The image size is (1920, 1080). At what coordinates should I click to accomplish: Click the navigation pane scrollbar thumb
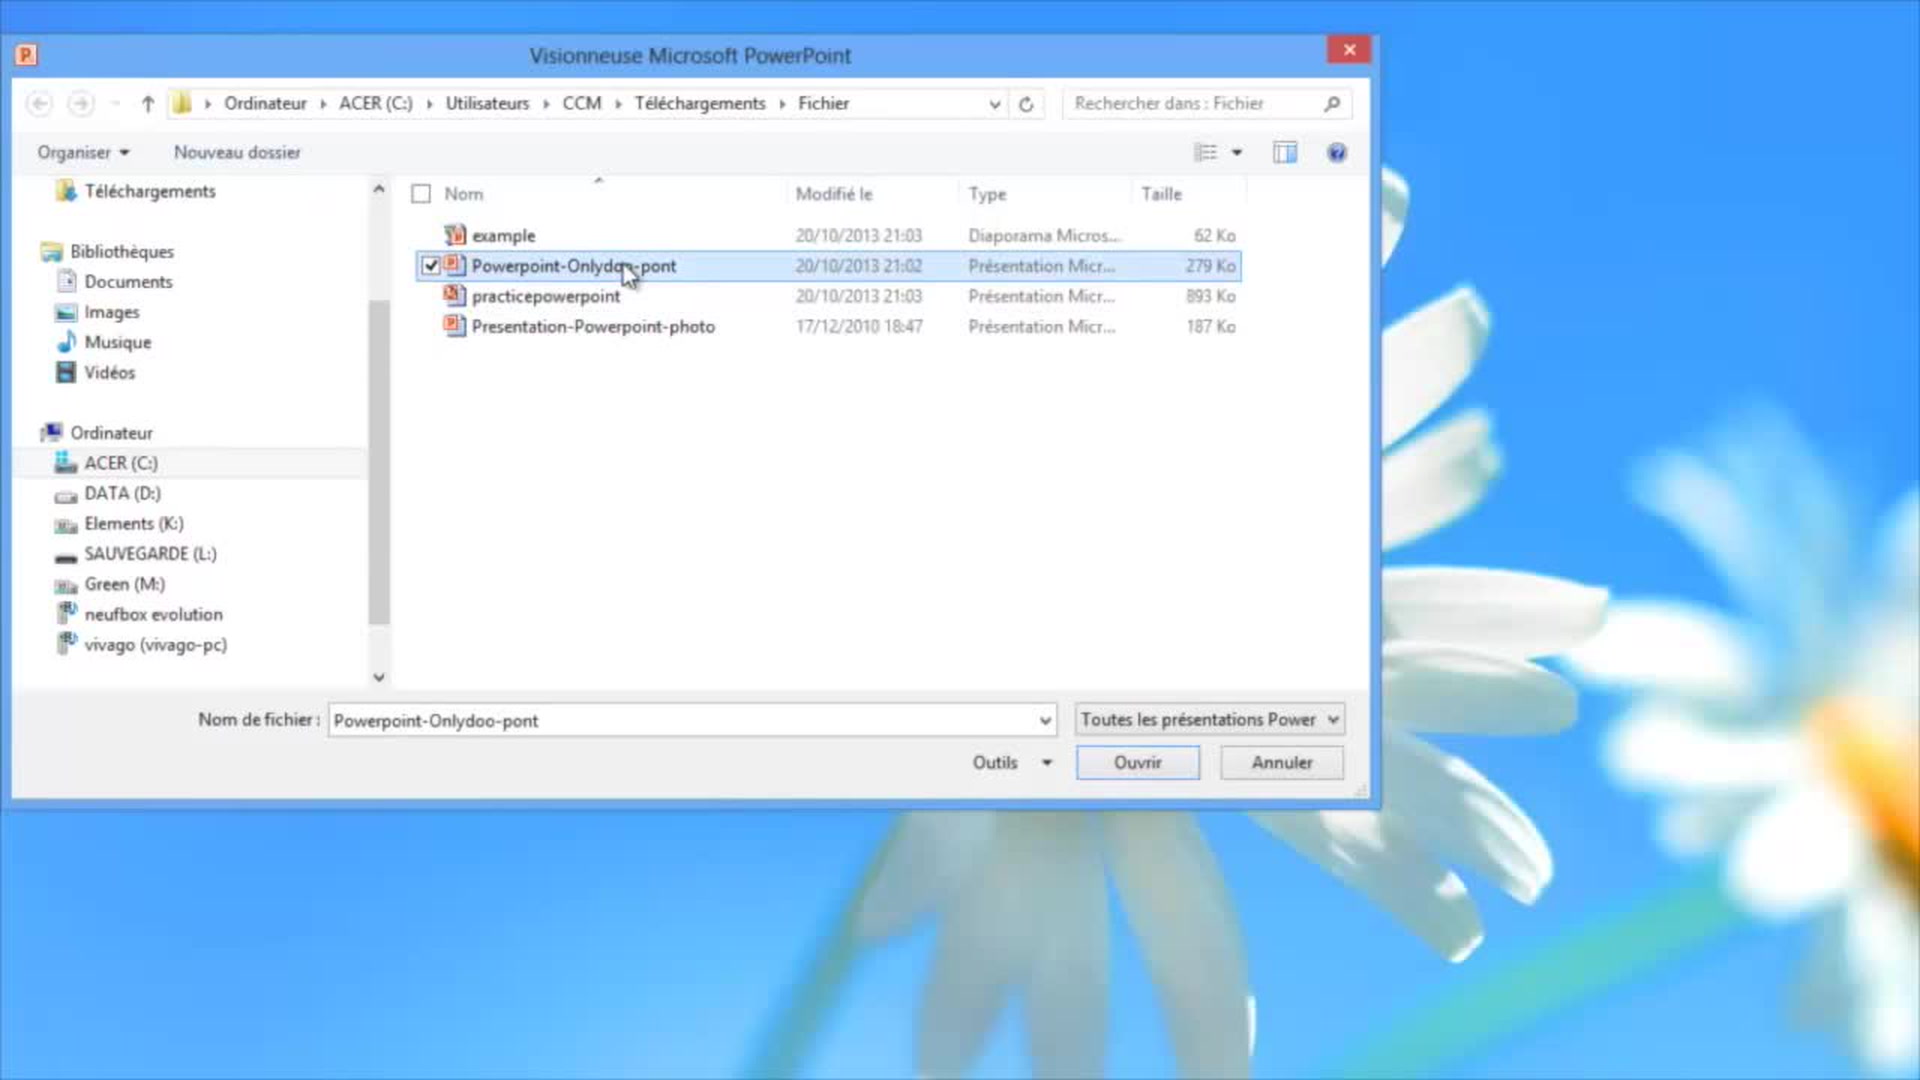coord(379,460)
